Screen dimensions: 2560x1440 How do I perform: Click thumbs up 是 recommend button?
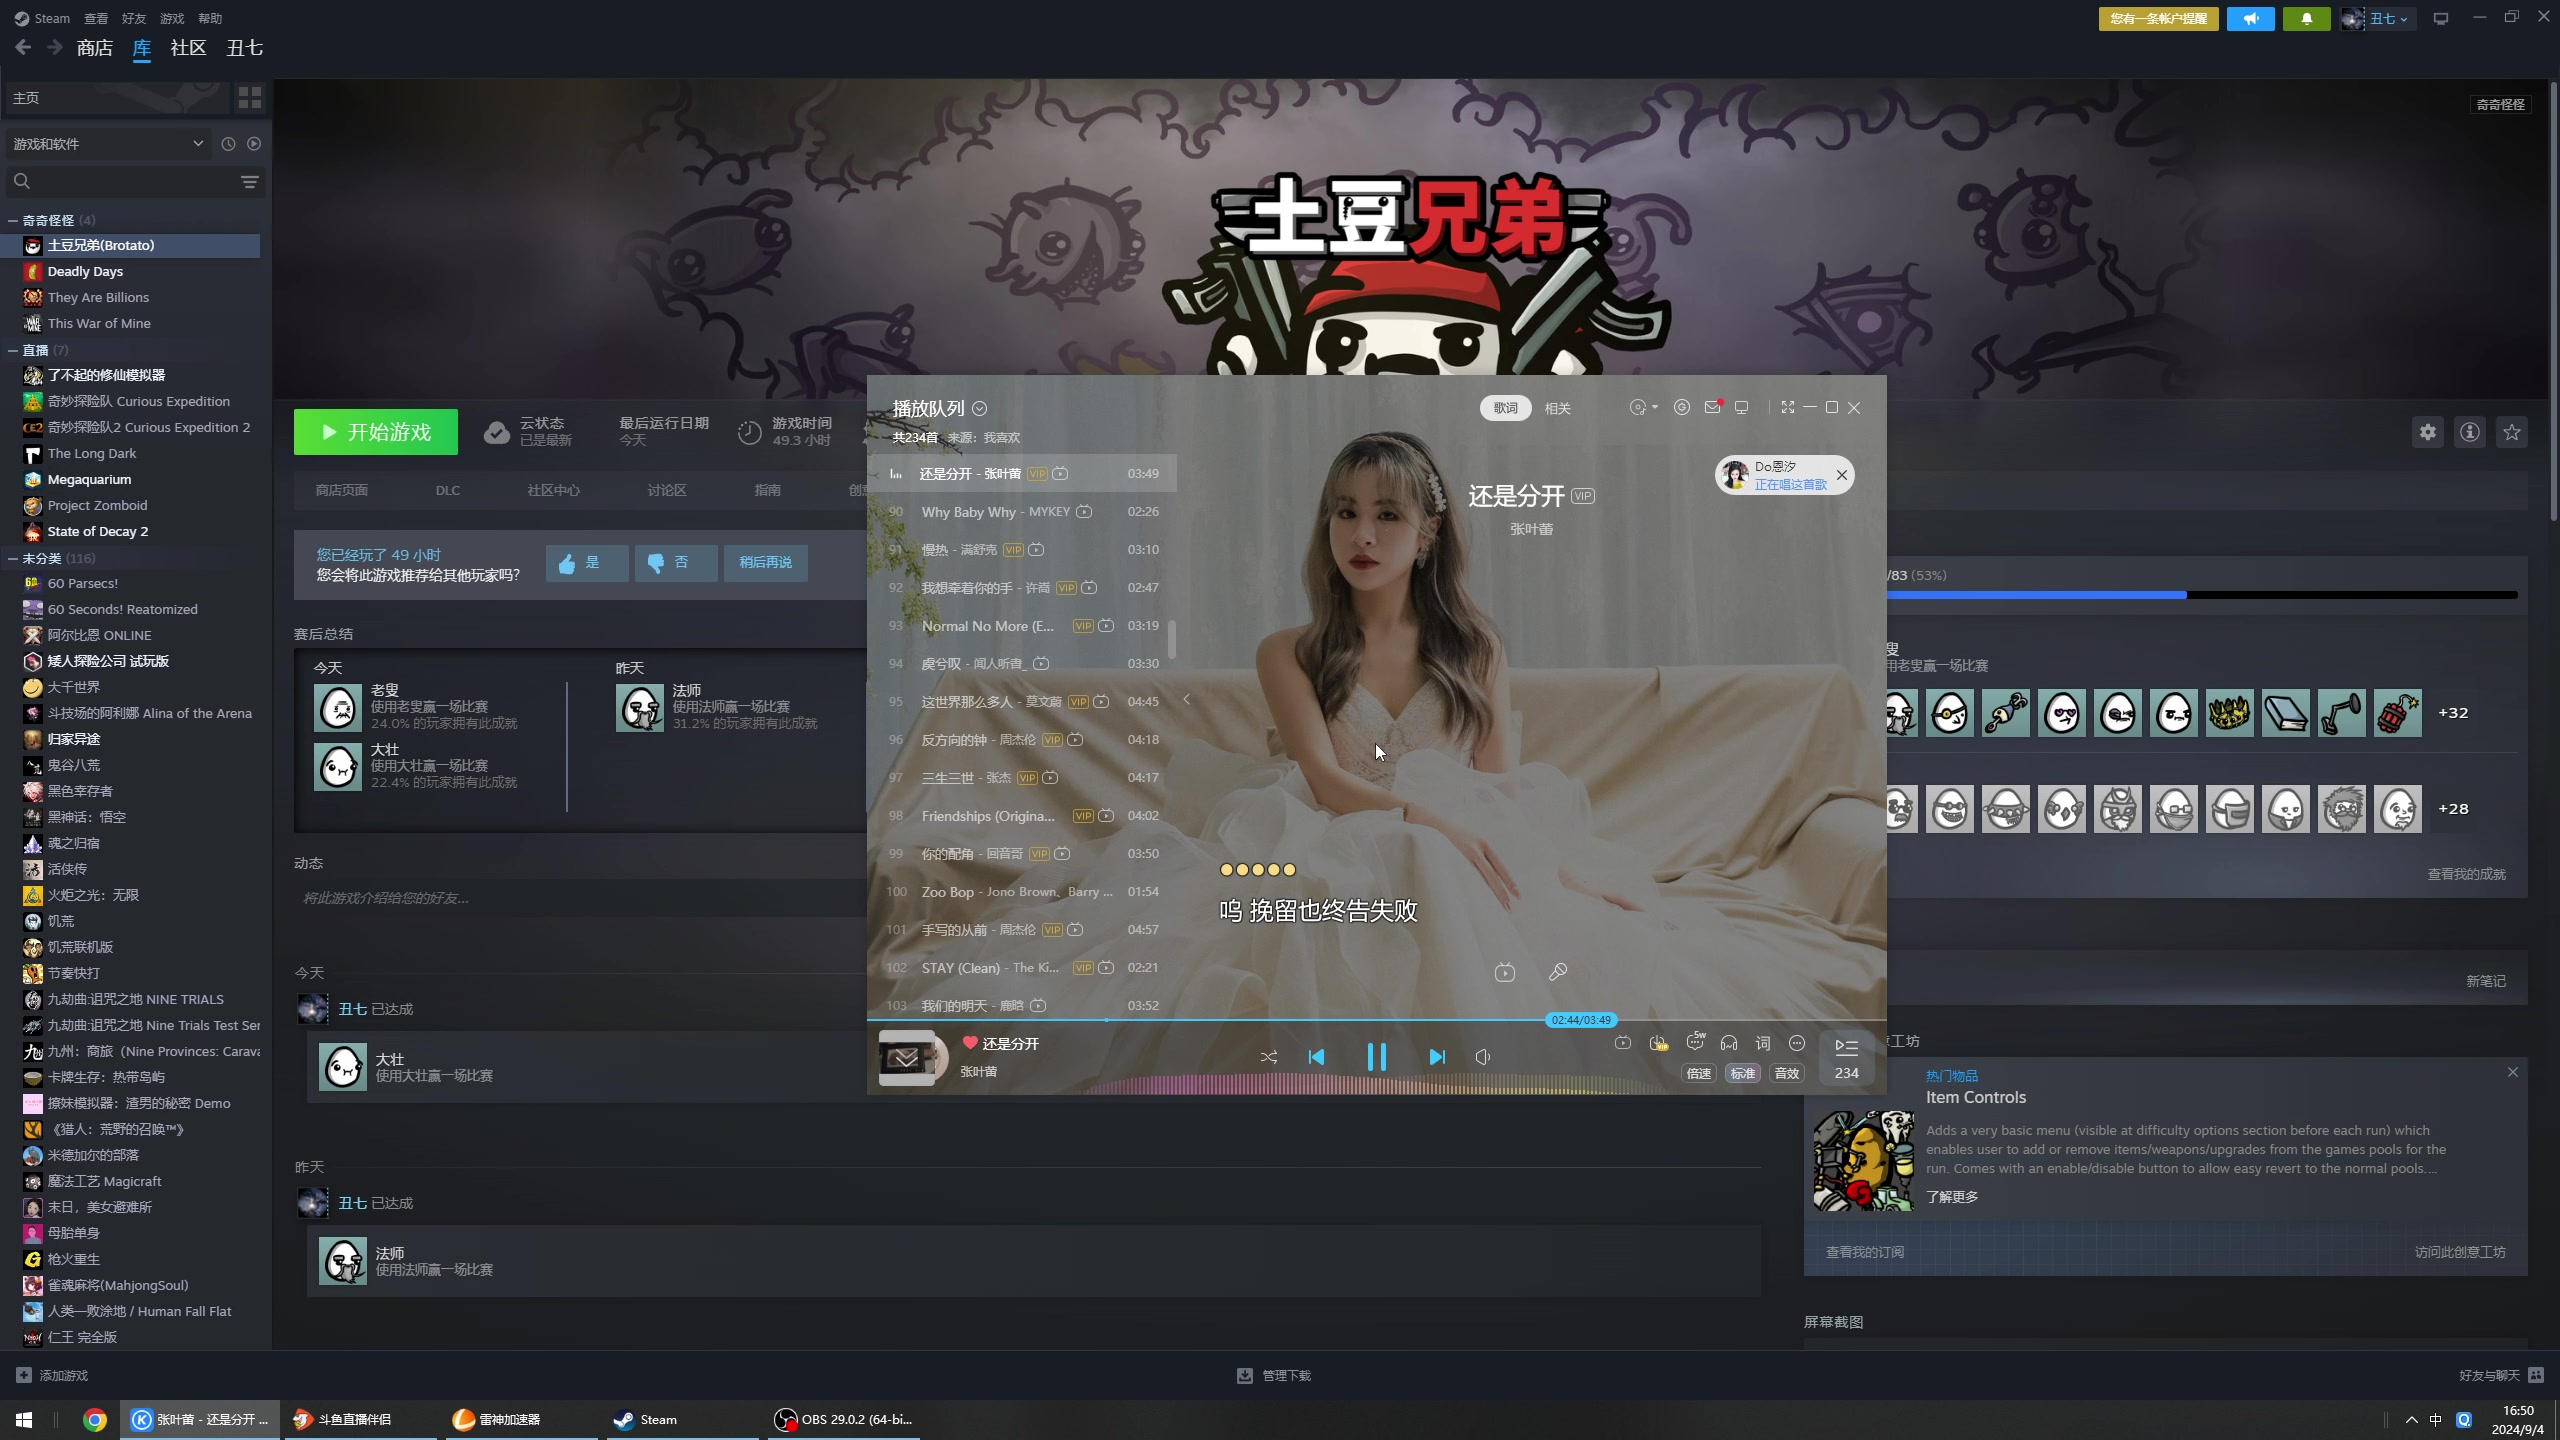point(586,563)
